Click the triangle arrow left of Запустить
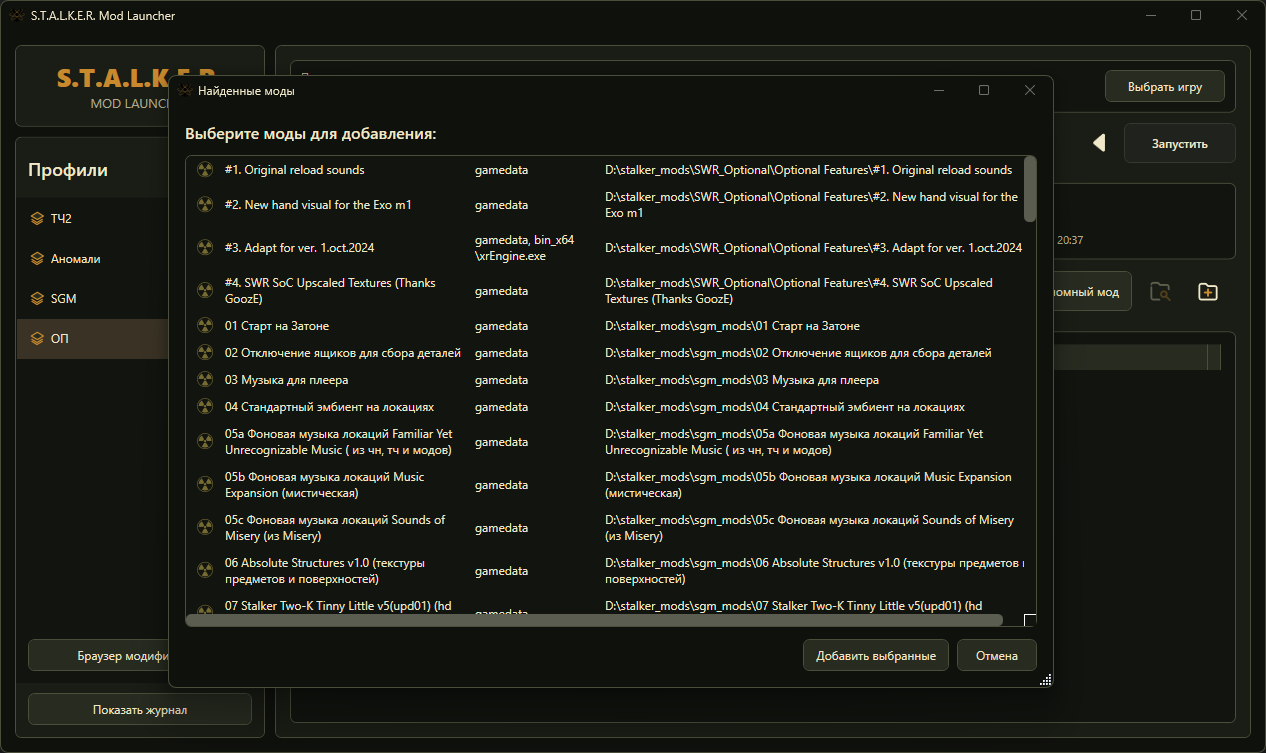 pos(1099,143)
